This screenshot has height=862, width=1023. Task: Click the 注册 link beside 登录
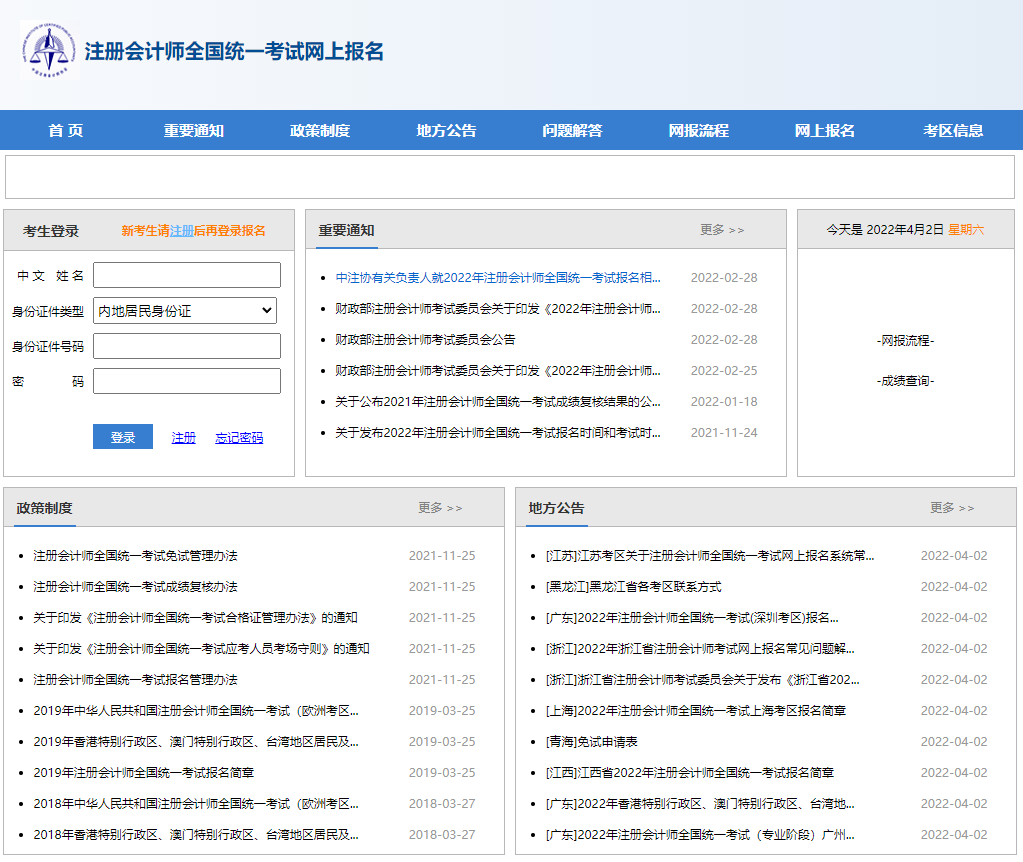[x=182, y=436]
